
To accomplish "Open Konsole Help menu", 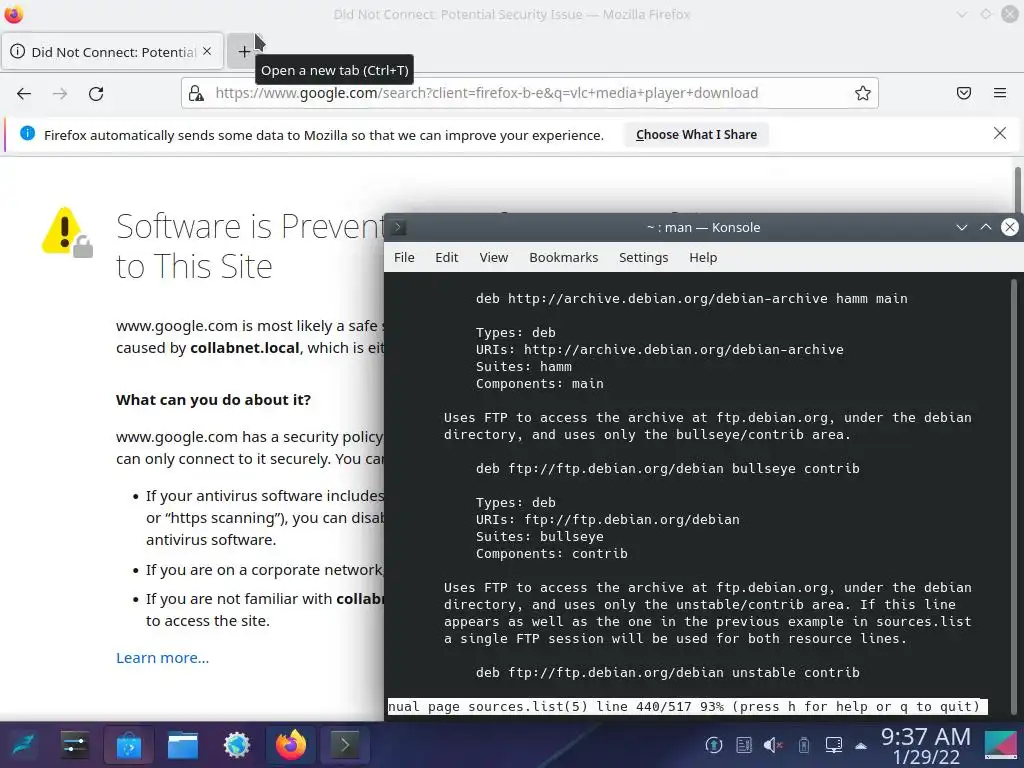I will (703, 257).
